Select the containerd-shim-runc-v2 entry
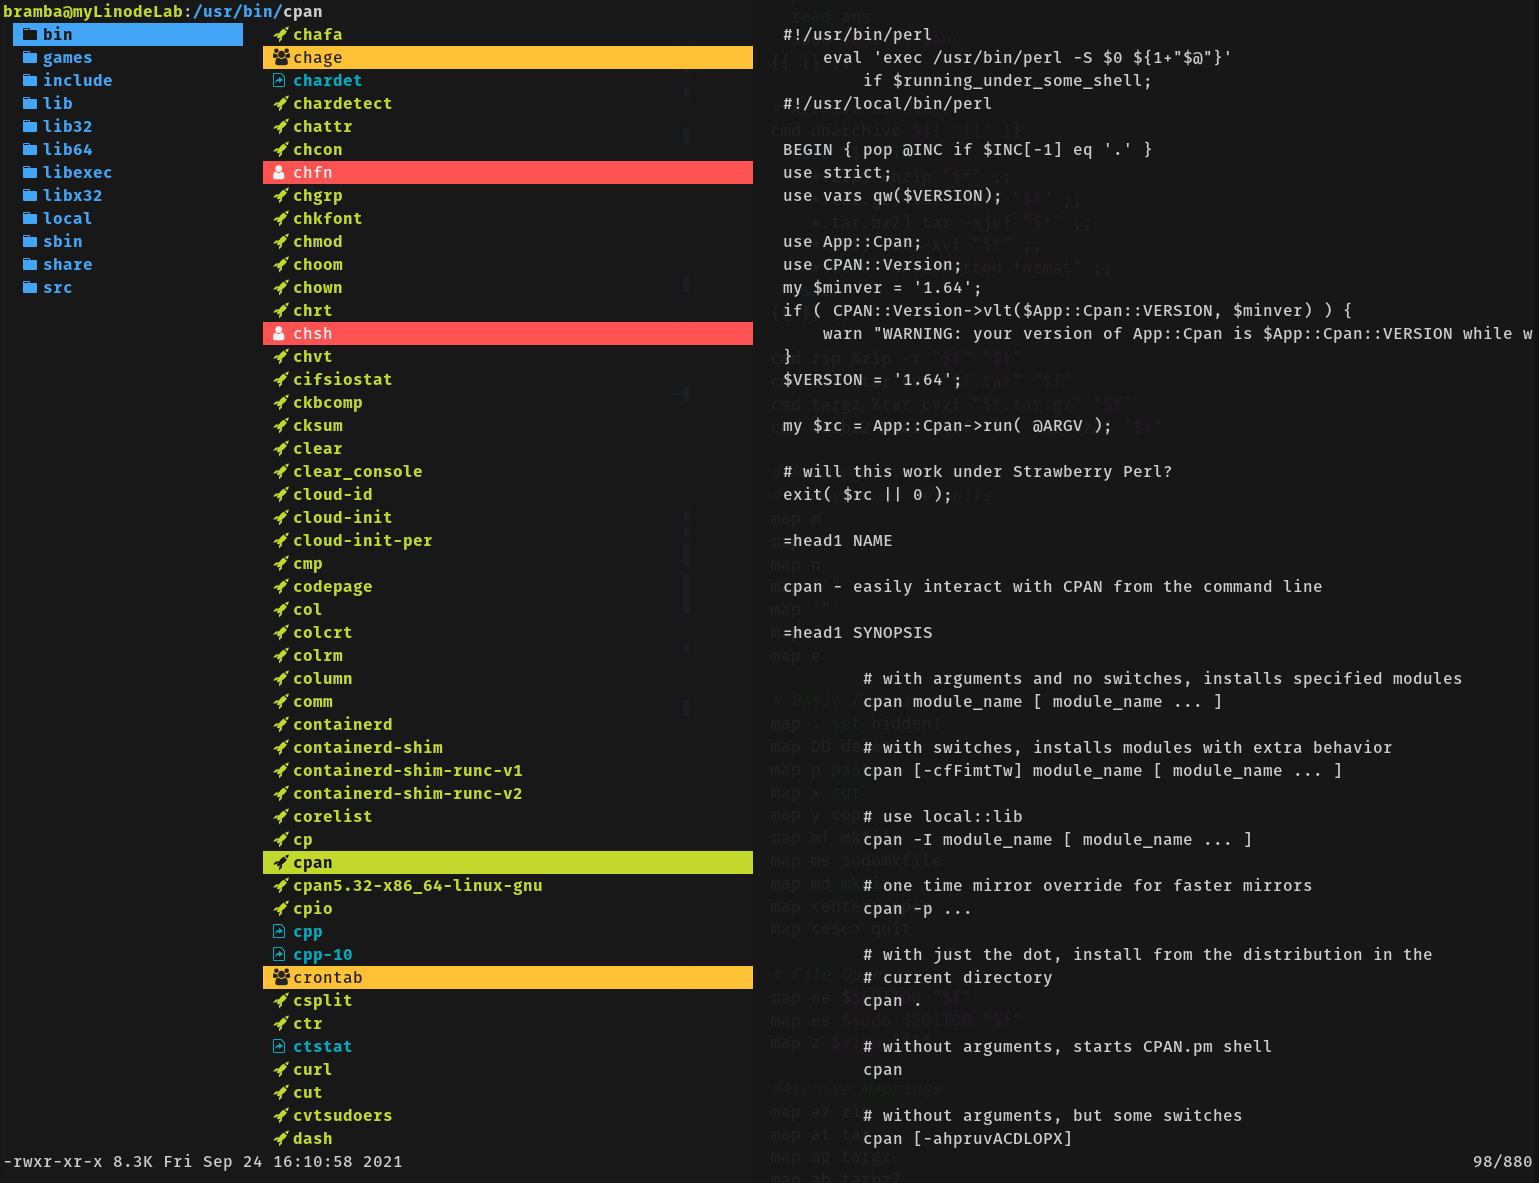This screenshot has height=1183, width=1539. 407,794
